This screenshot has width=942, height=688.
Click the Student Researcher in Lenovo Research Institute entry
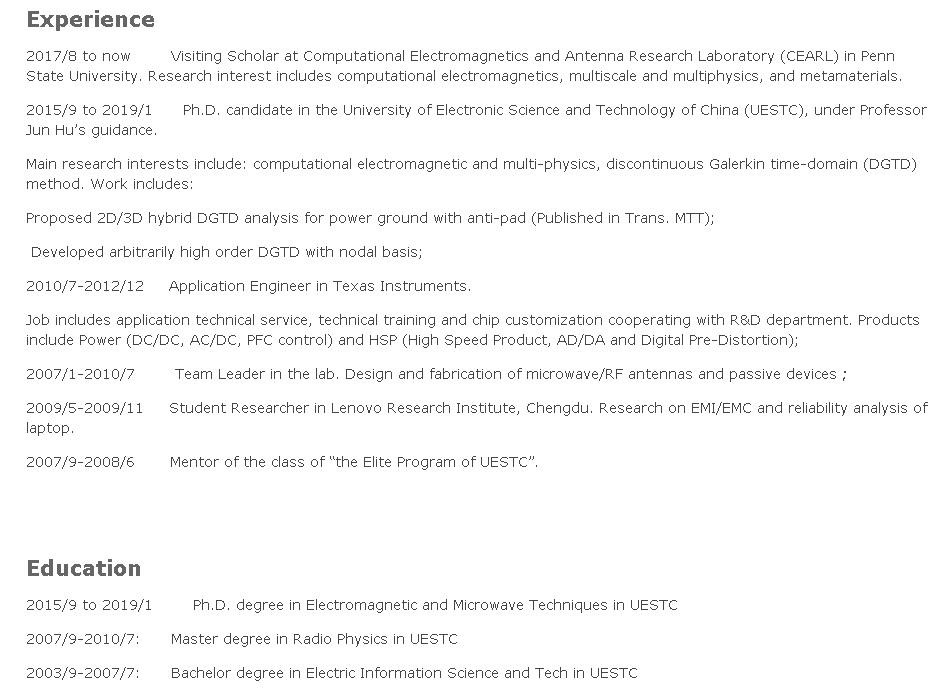548,408
